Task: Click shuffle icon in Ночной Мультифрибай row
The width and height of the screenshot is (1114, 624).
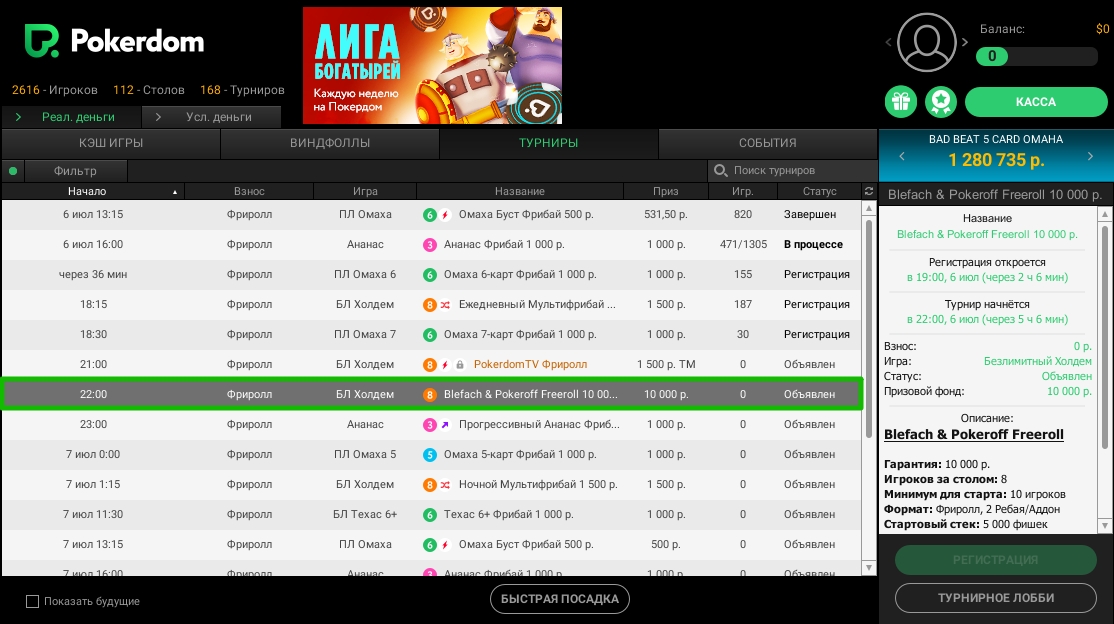Action: [445, 485]
